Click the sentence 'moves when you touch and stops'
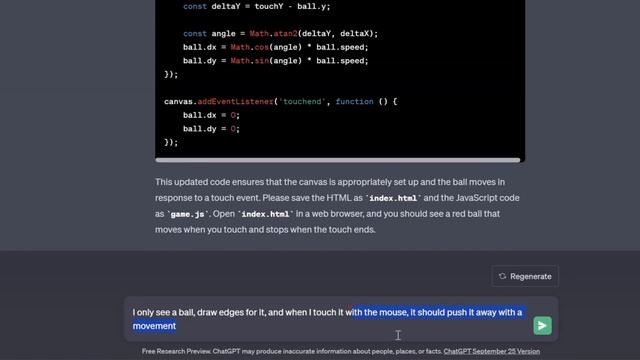 tap(222, 230)
